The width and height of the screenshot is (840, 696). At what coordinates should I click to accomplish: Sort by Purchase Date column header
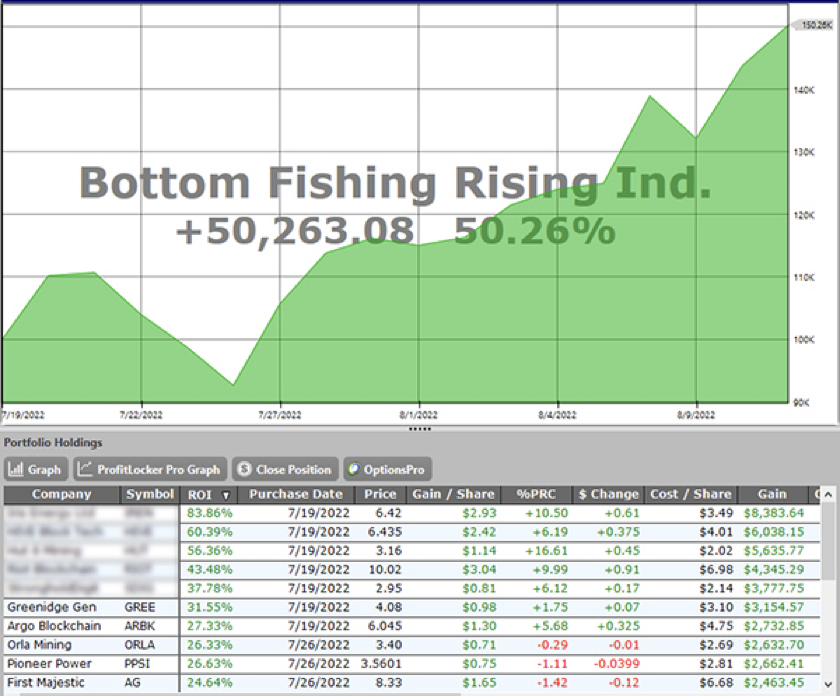[295, 494]
